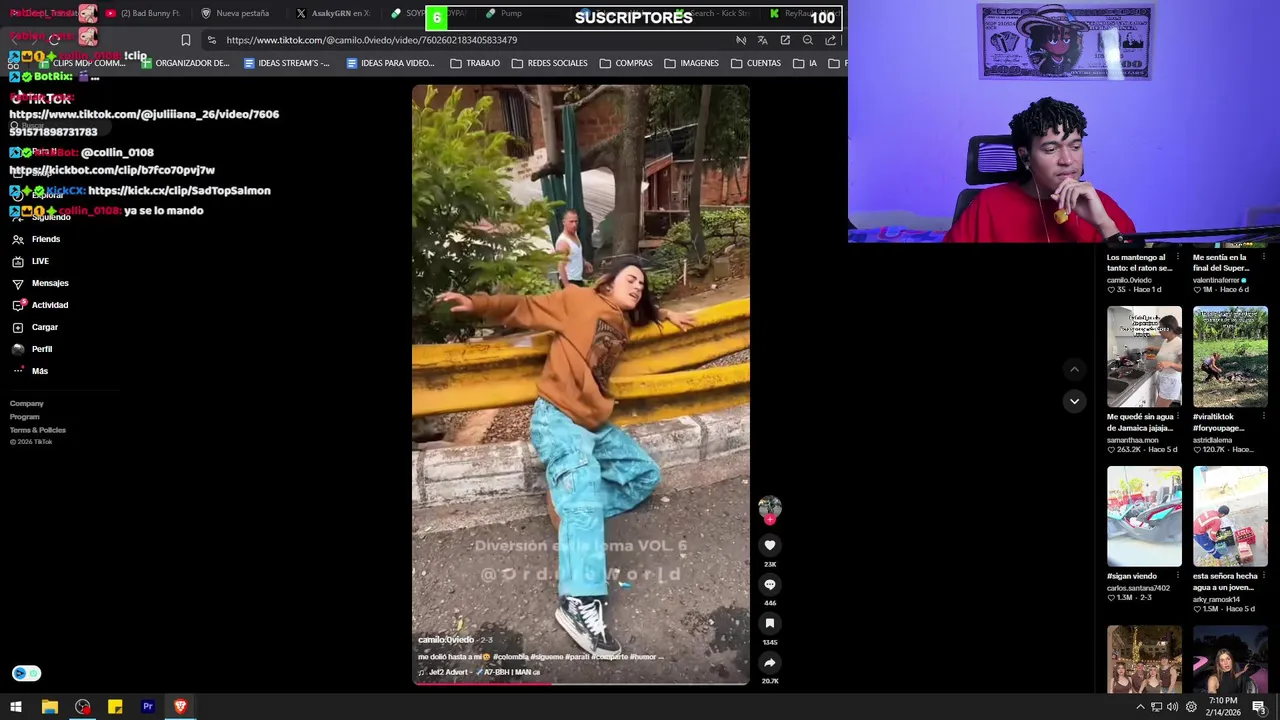Screen dimensions: 1280x720
Task: Expand the REDES SOCIALES bookmarks folder
Action: coord(550,63)
